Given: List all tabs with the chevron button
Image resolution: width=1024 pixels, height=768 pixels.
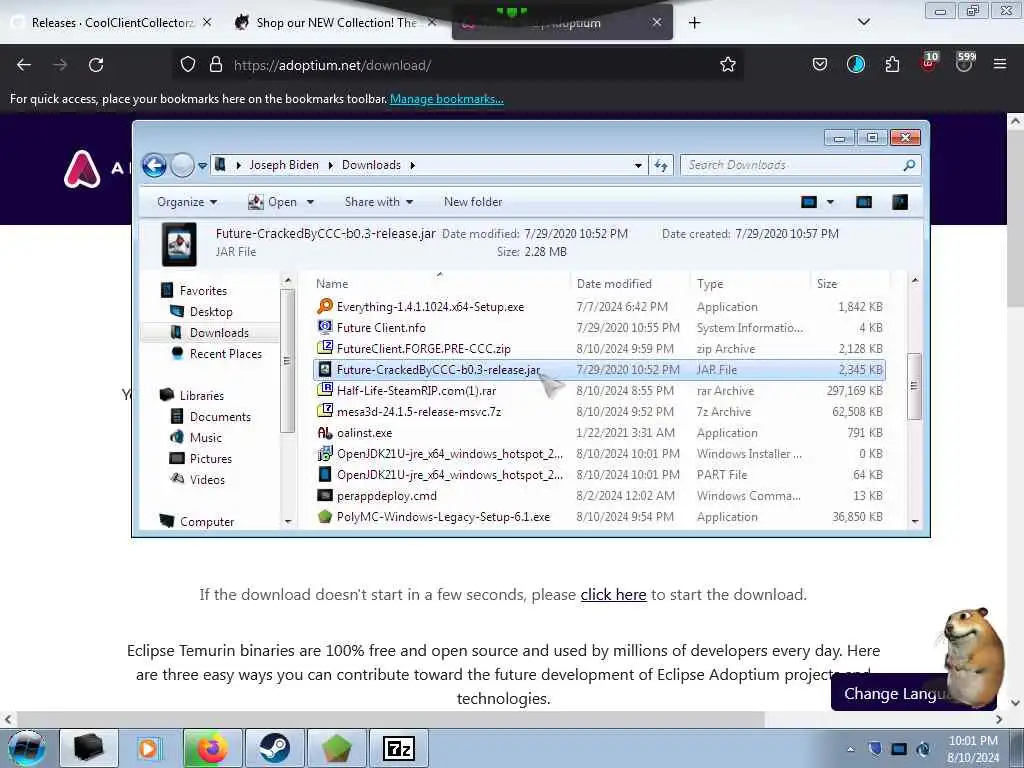Looking at the screenshot, I should (x=863, y=22).
